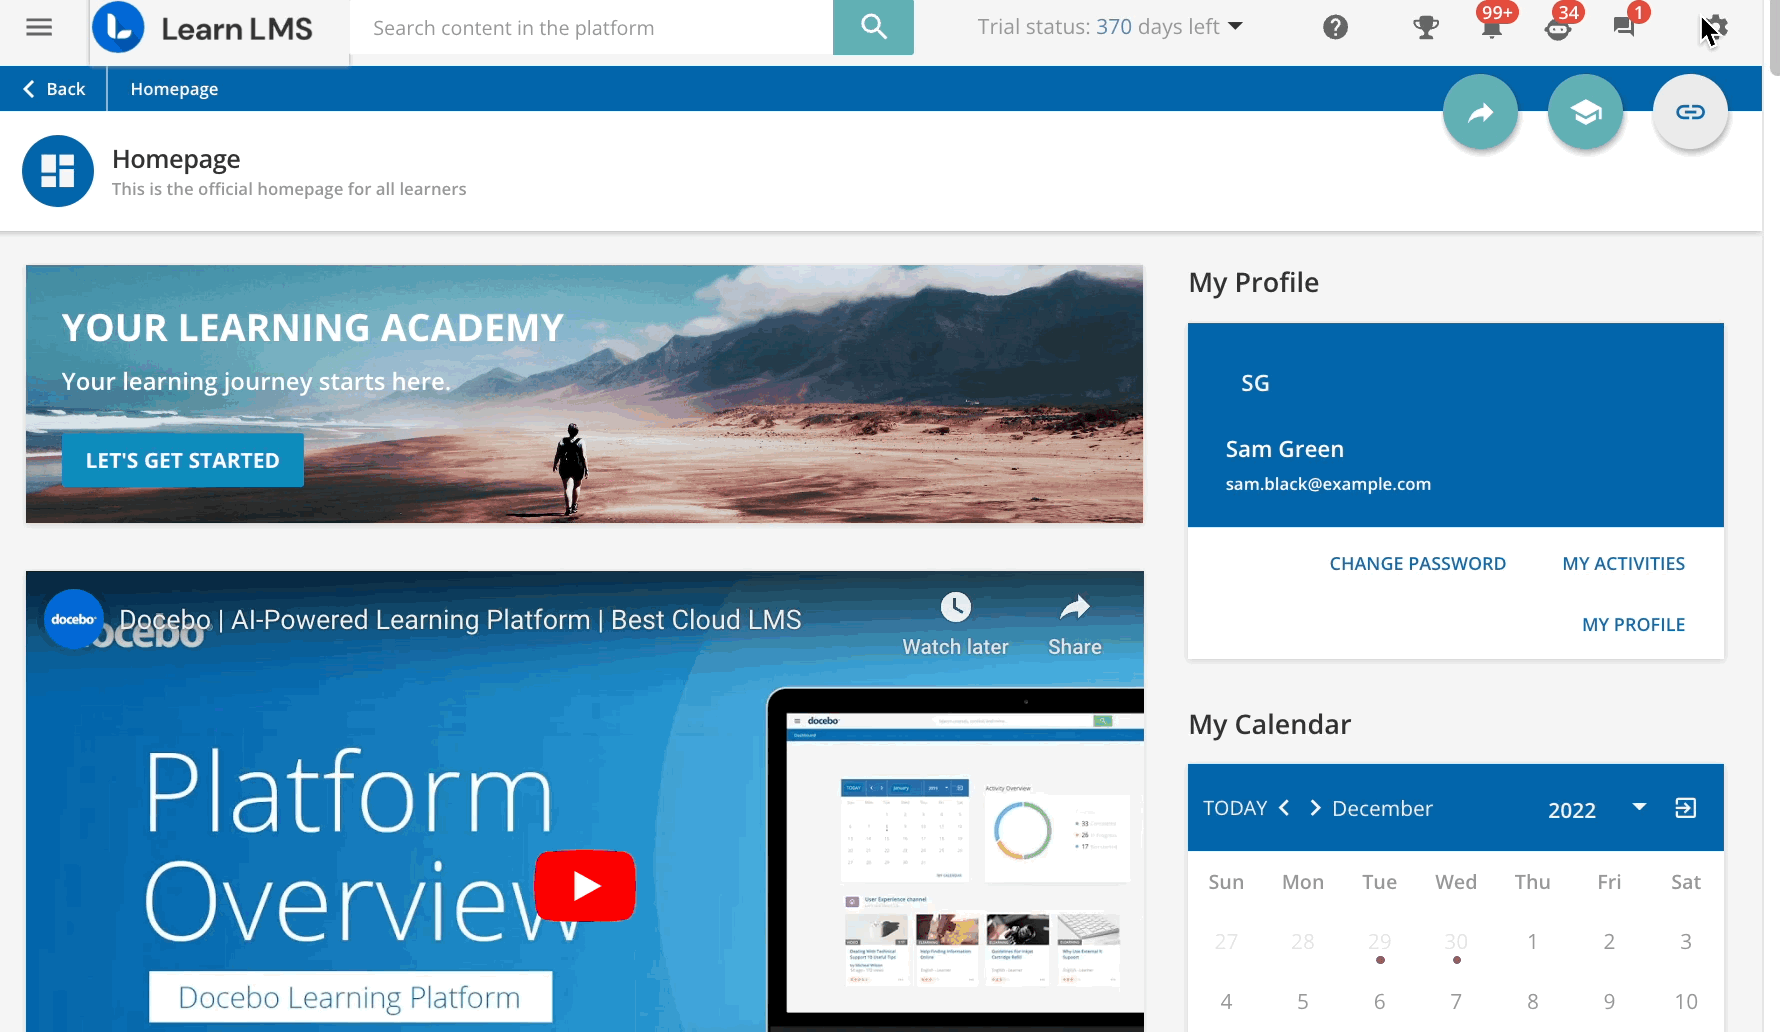Image resolution: width=1780 pixels, height=1032 pixels.
Task: Click LET'S GET STARTED button
Action: click(x=183, y=460)
